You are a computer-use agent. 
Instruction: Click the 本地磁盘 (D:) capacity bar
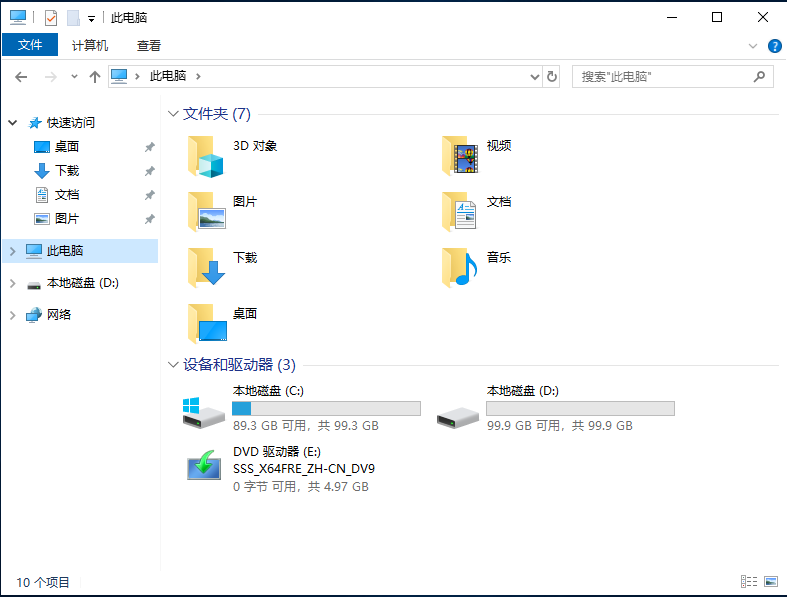click(x=580, y=408)
